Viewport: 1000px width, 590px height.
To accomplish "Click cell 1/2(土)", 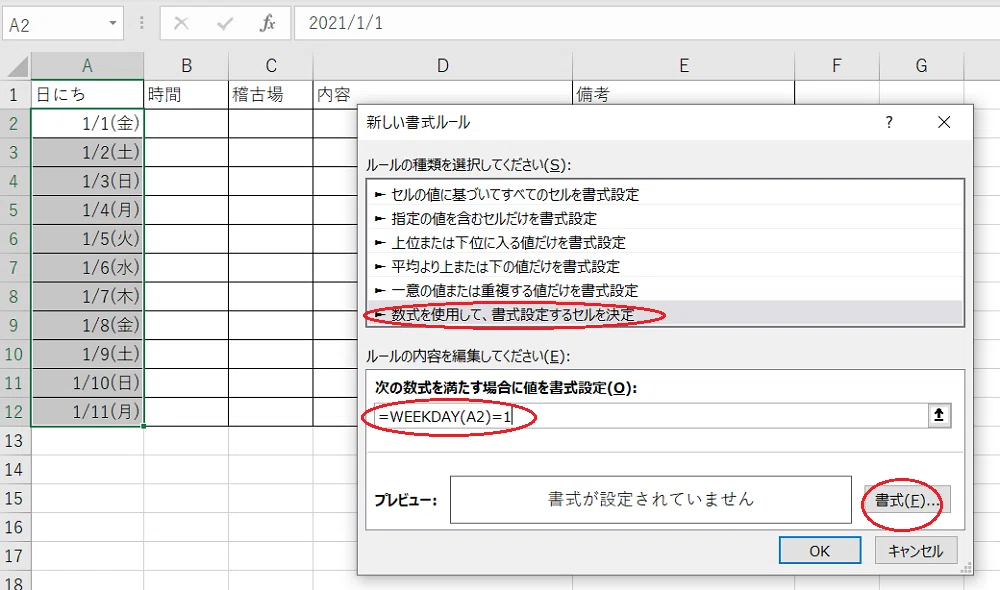I will click(87, 152).
